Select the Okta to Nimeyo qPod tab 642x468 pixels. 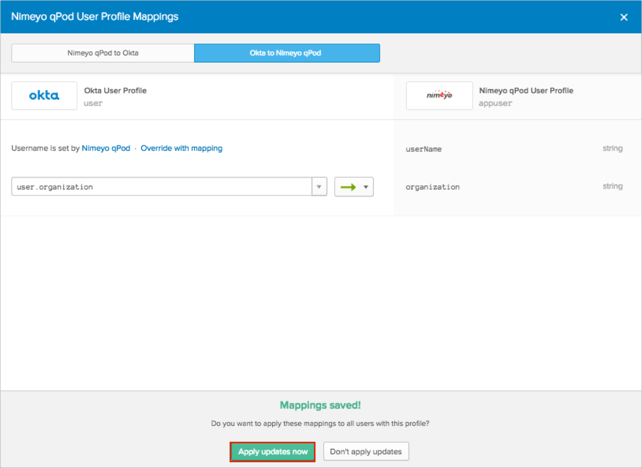287,53
